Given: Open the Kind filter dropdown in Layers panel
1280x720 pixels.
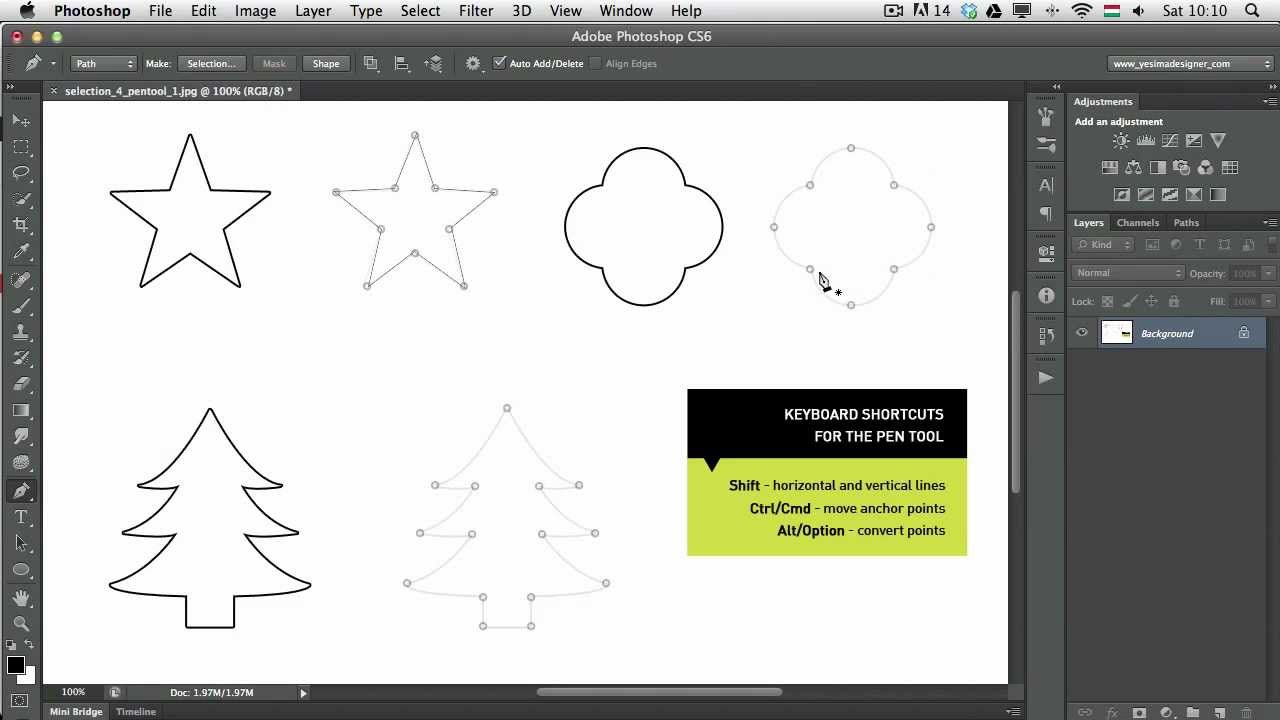Looking at the screenshot, I should coord(1103,244).
